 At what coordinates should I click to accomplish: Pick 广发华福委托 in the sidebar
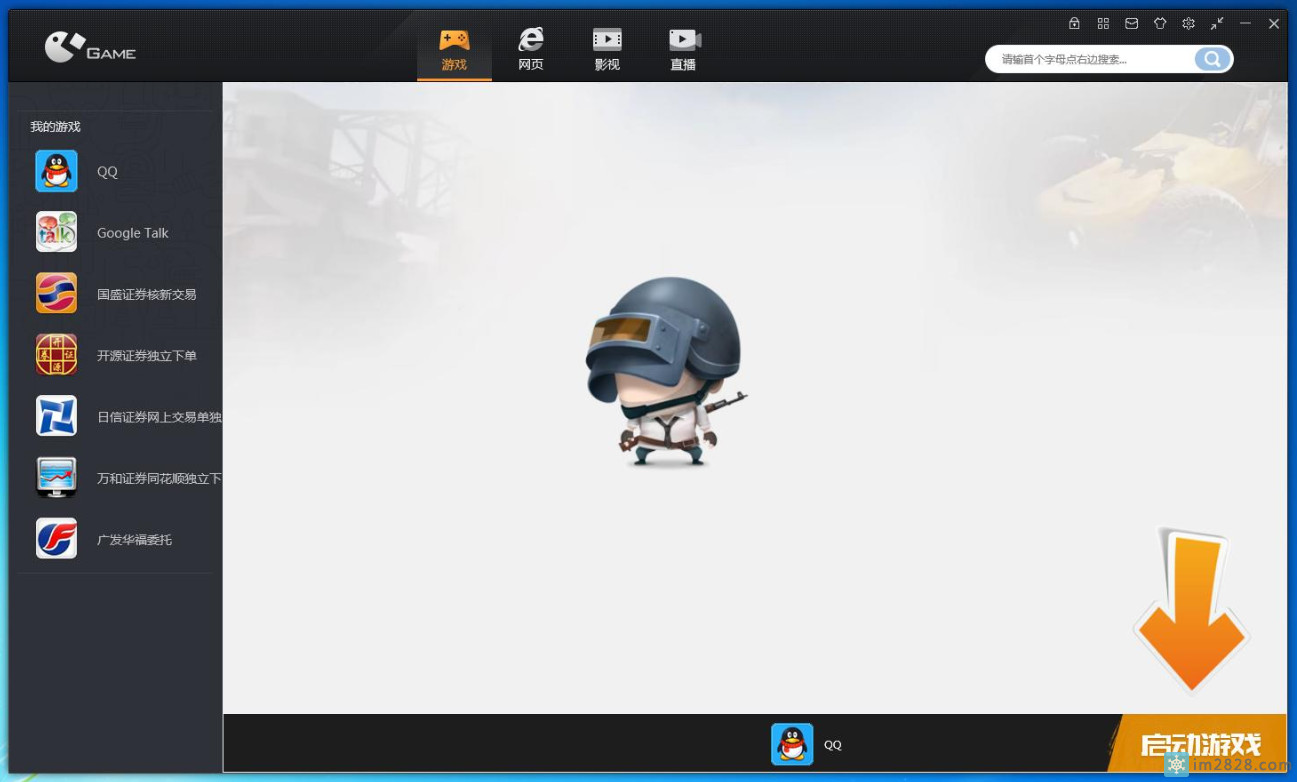click(134, 540)
